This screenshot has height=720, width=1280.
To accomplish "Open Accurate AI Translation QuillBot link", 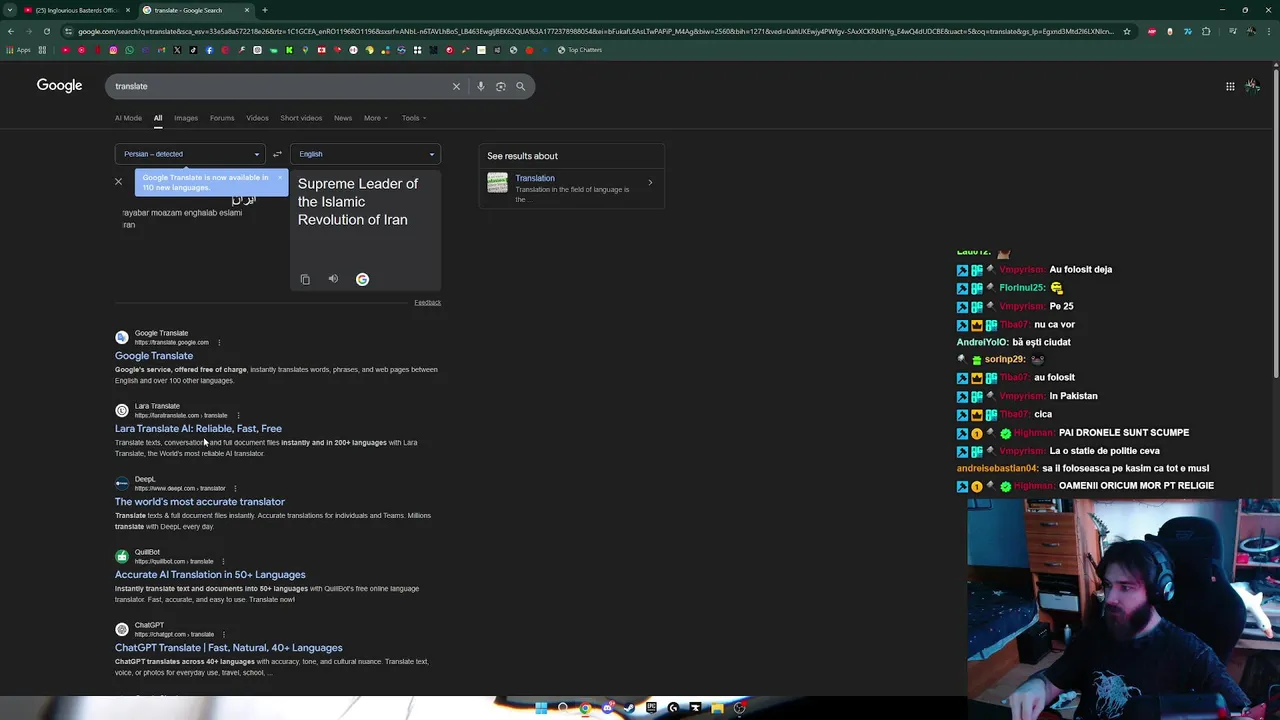I will point(210,575).
